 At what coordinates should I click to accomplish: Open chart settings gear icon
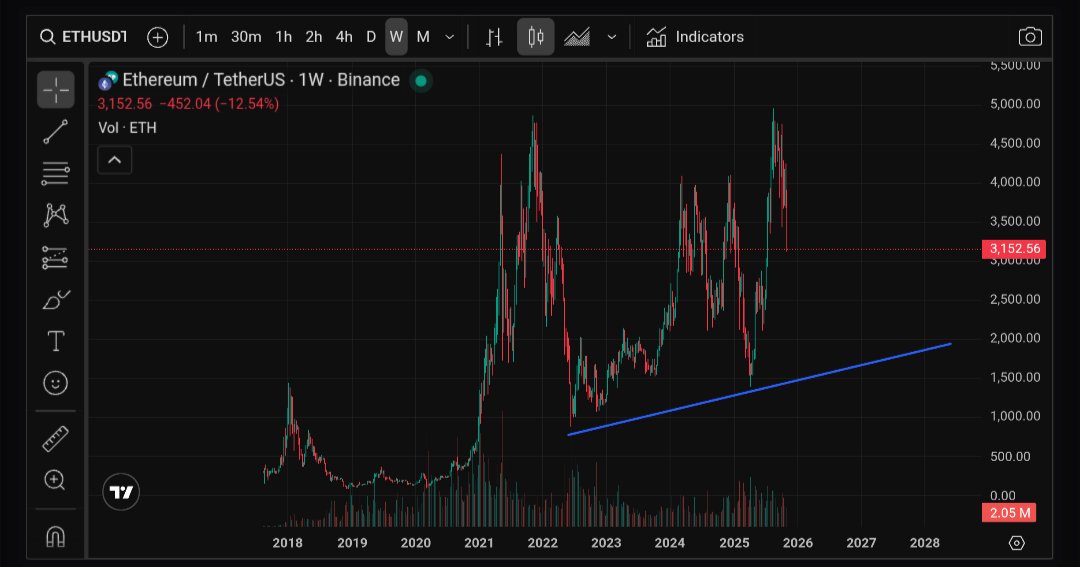pyautogui.click(x=1017, y=543)
